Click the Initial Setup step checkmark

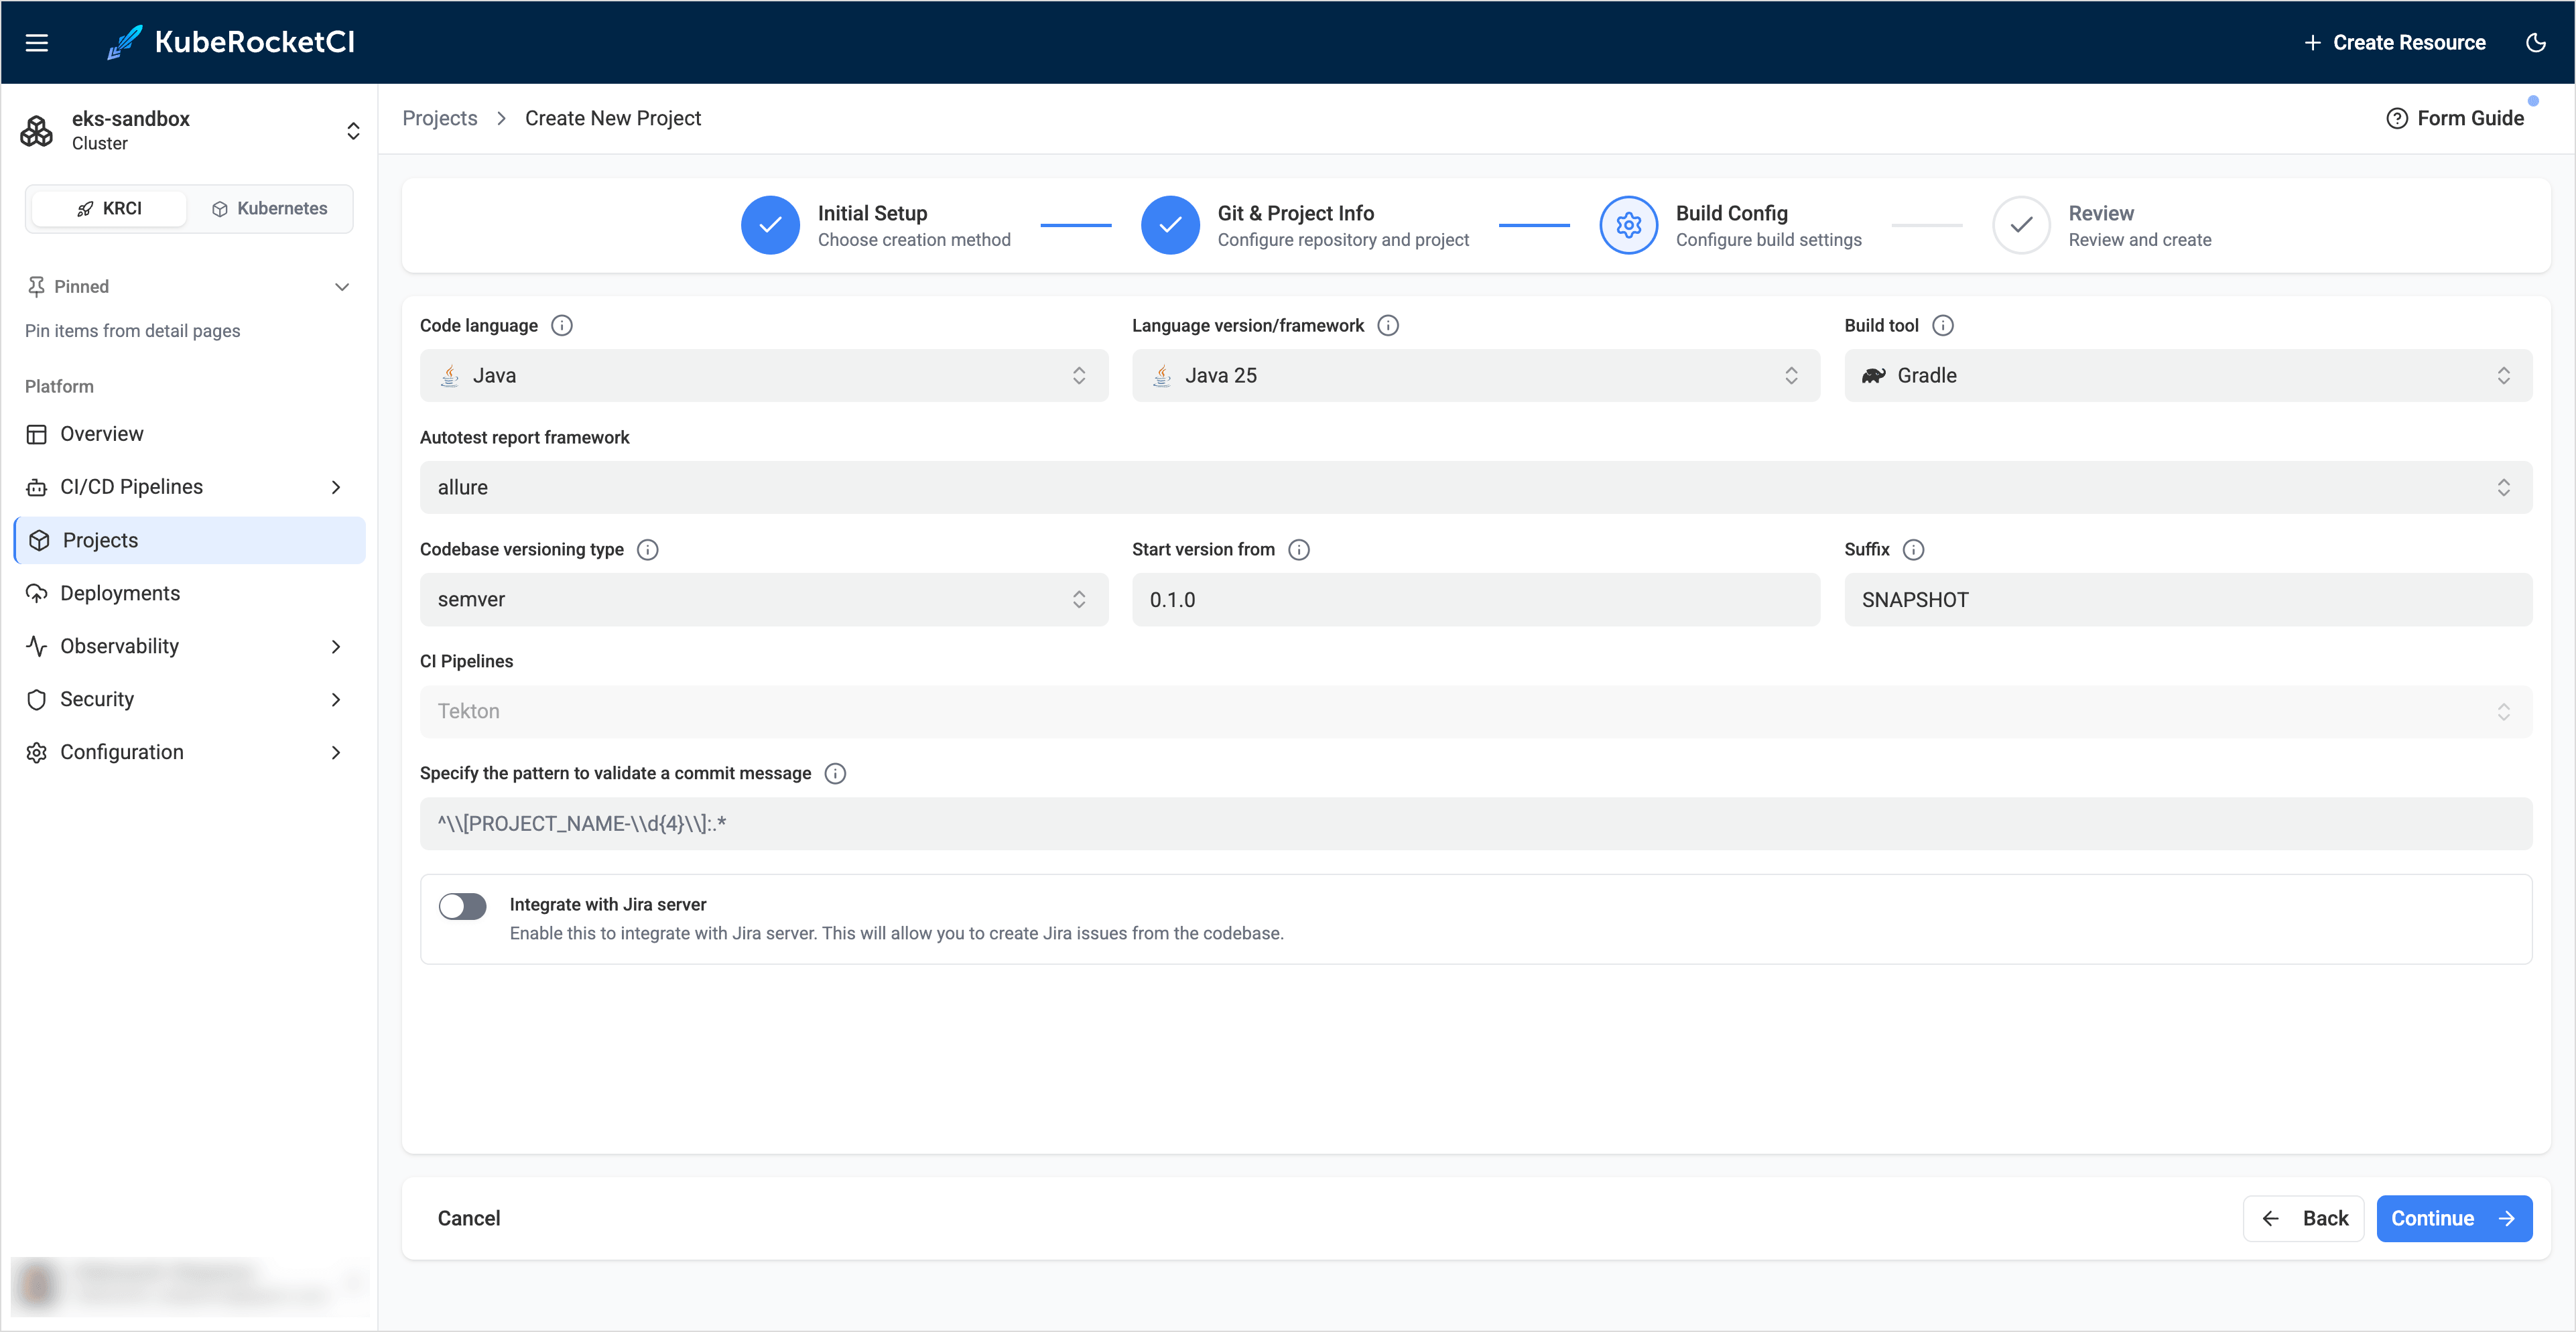(x=770, y=225)
